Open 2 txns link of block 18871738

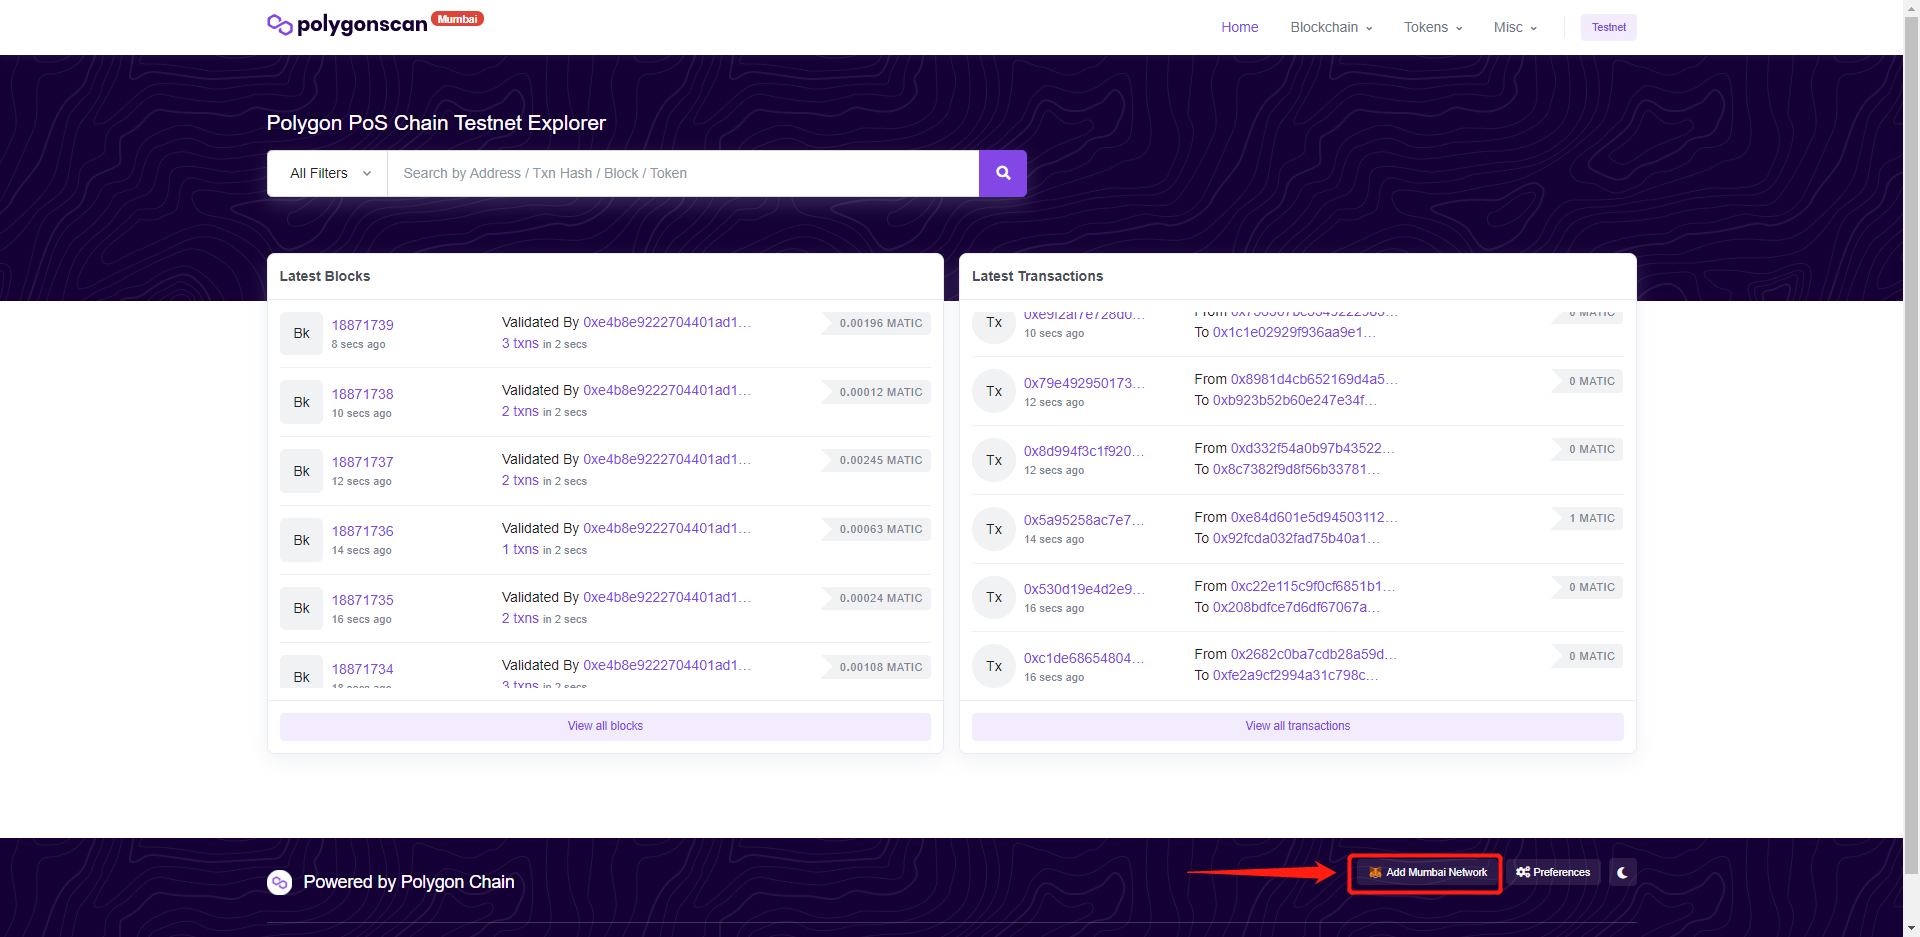pyautogui.click(x=520, y=411)
